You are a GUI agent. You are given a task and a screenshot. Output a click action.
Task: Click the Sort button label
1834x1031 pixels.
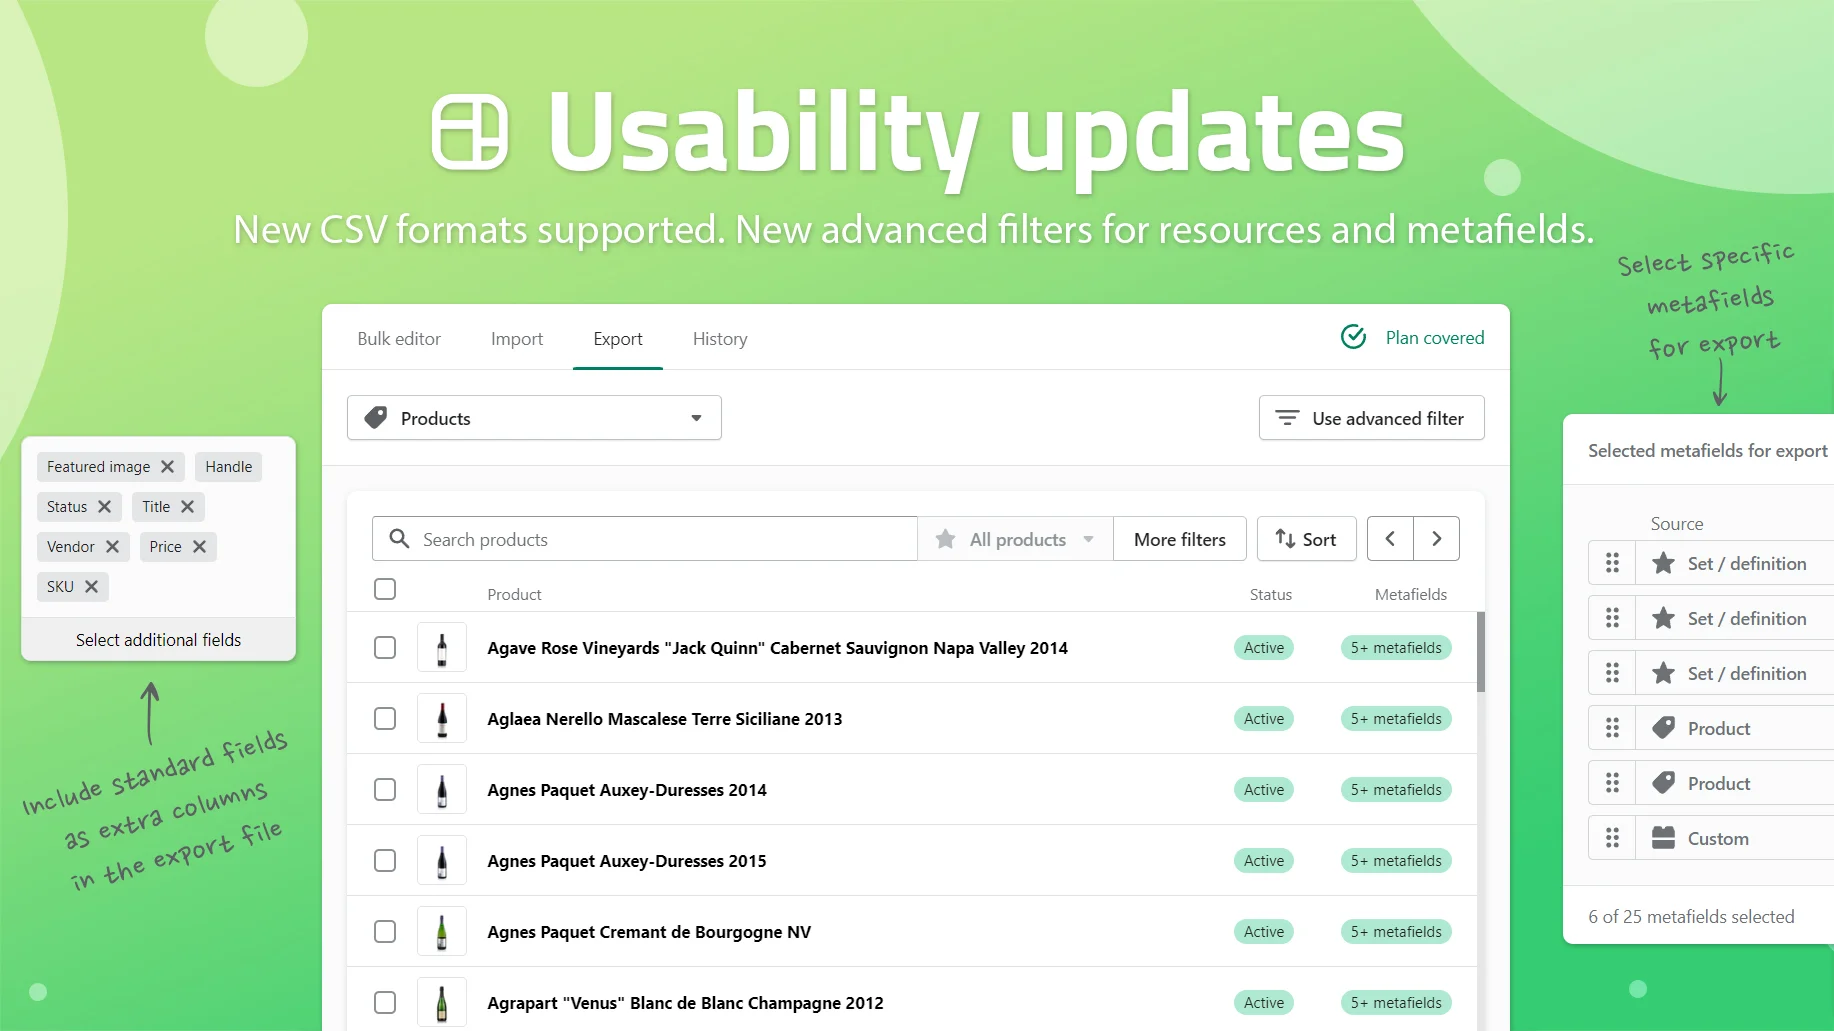point(1319,540)
